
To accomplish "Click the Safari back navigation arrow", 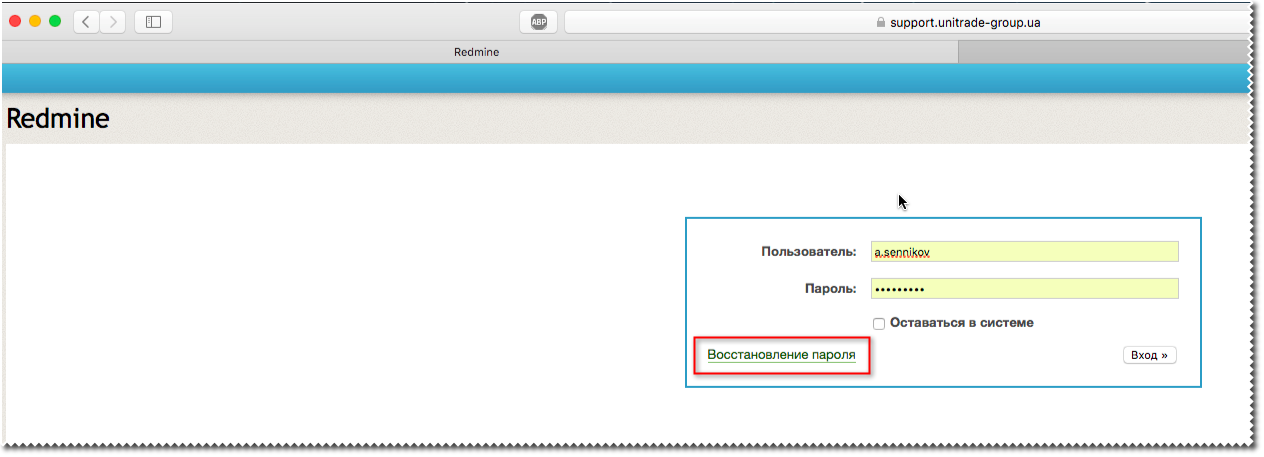I will pos(86,21).
